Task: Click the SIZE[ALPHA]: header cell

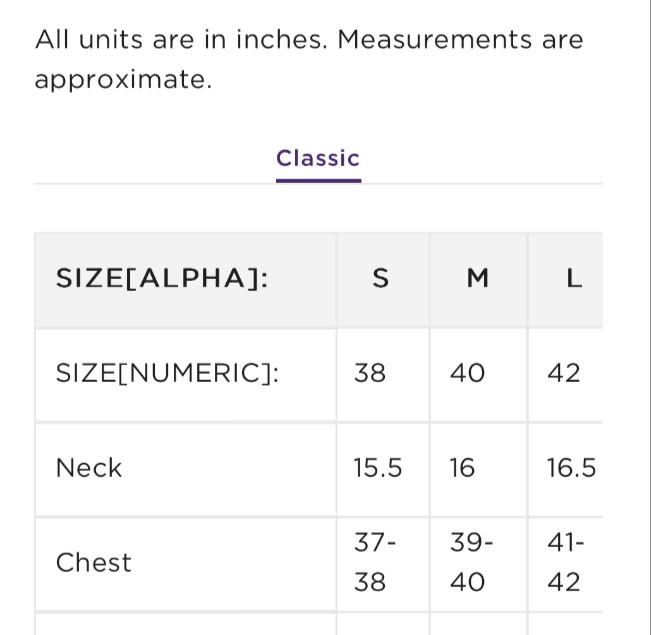Action: pyautogui.click(x=162, y=279)
